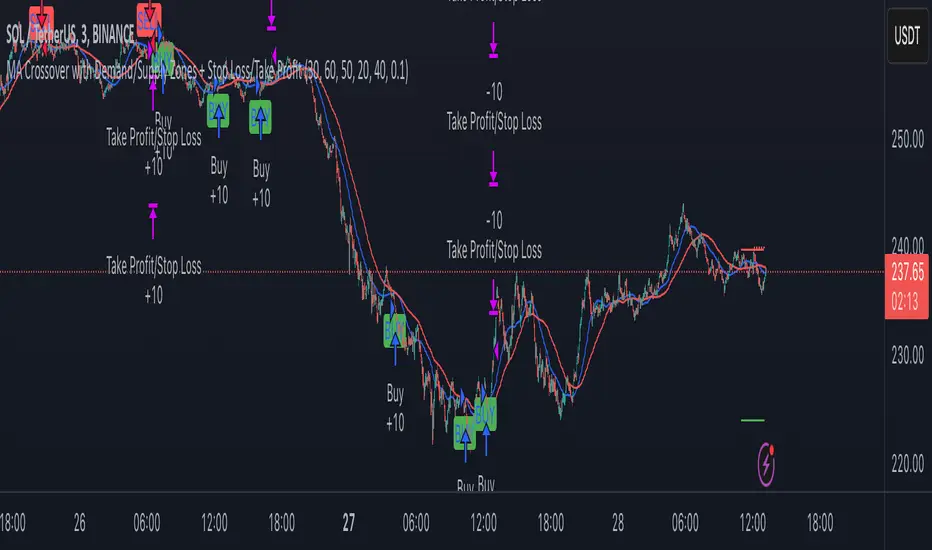Screen dimensions: 932x550
Task: Click the short red line near 240.00
Action: tap(752, 249)
